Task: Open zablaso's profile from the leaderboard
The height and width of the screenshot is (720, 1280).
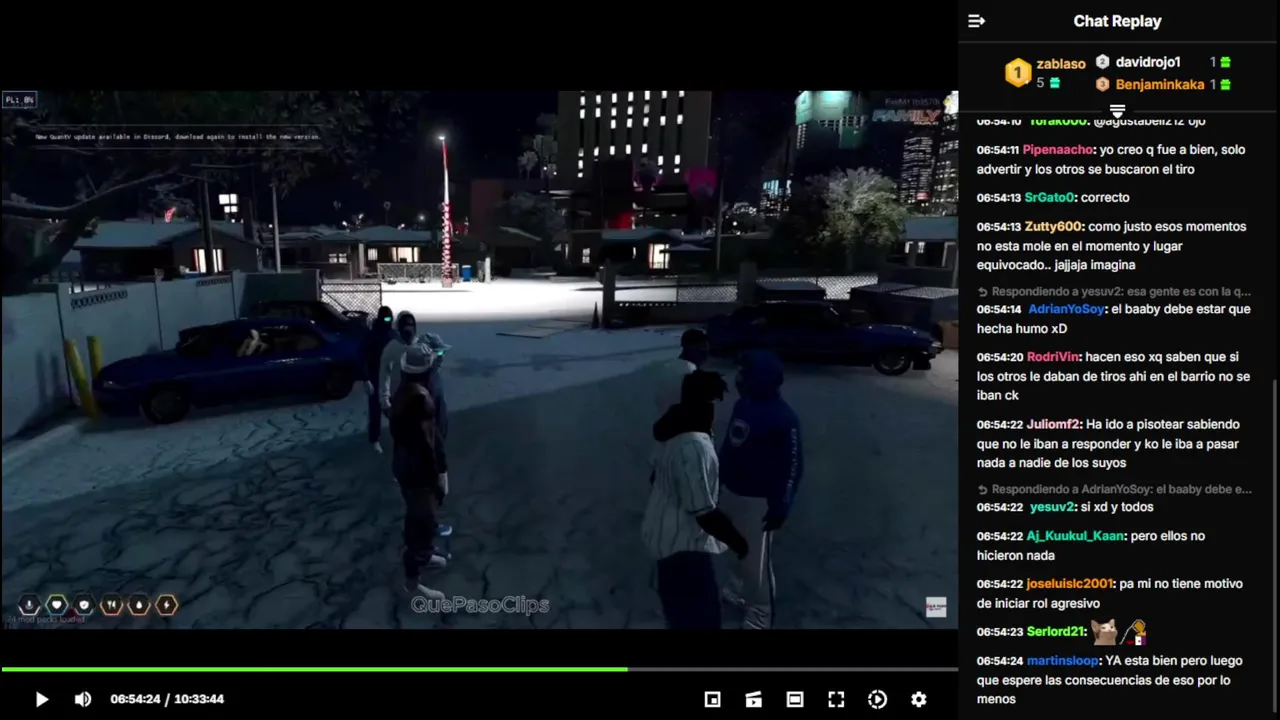Action: click(1061, 63)
